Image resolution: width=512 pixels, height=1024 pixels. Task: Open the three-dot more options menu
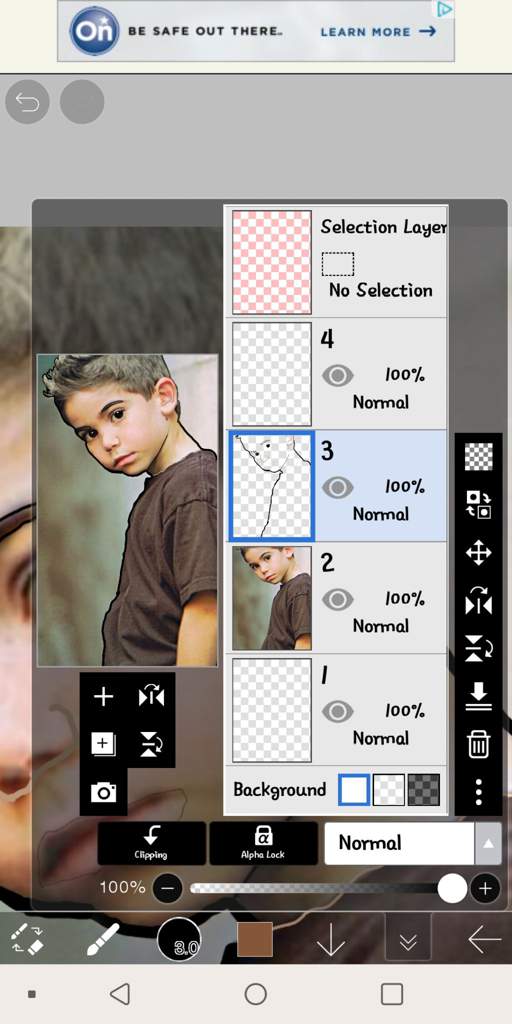point(478,792)
